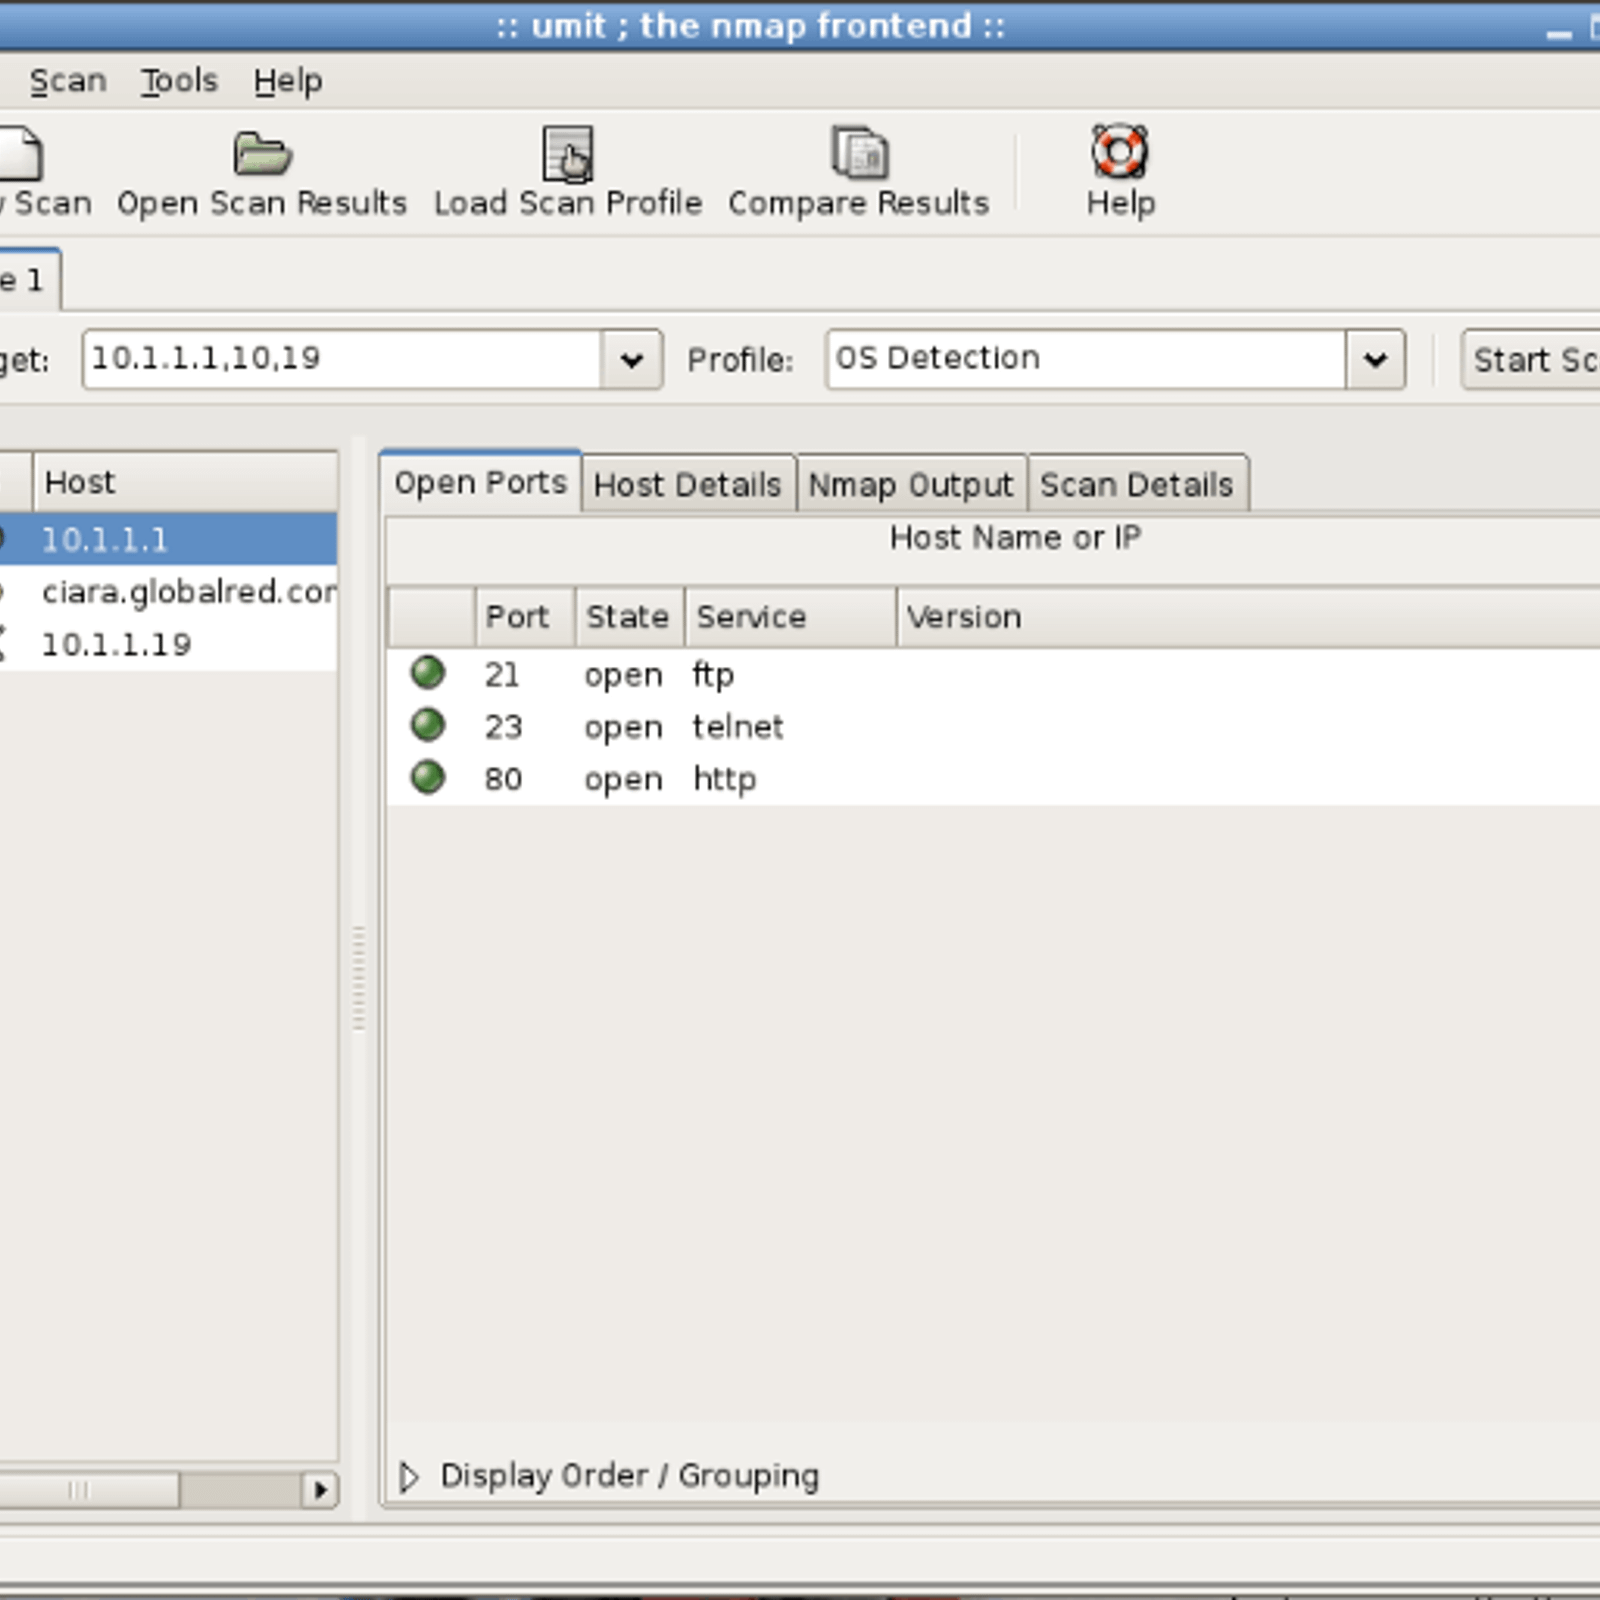
Task: Click the OS Detection profile field
Action: tap(1086, 359)
